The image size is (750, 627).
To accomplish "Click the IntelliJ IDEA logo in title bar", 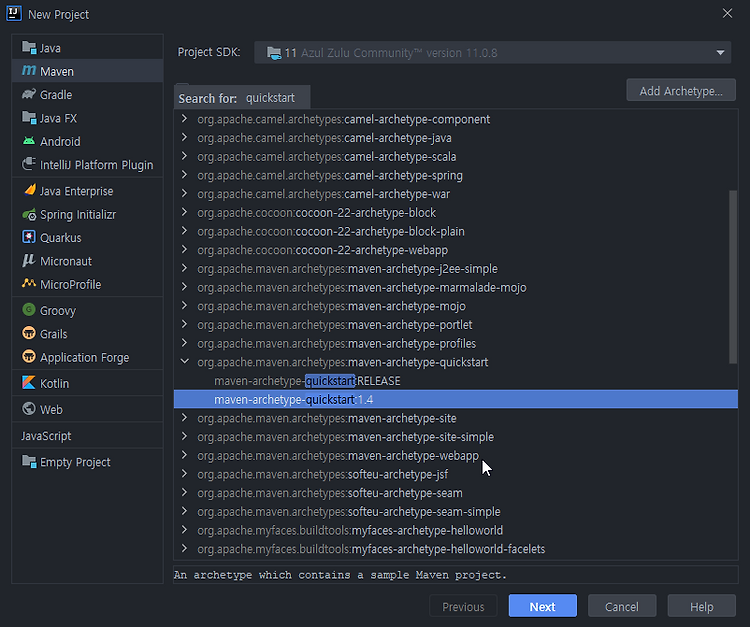I will (14, 13).
